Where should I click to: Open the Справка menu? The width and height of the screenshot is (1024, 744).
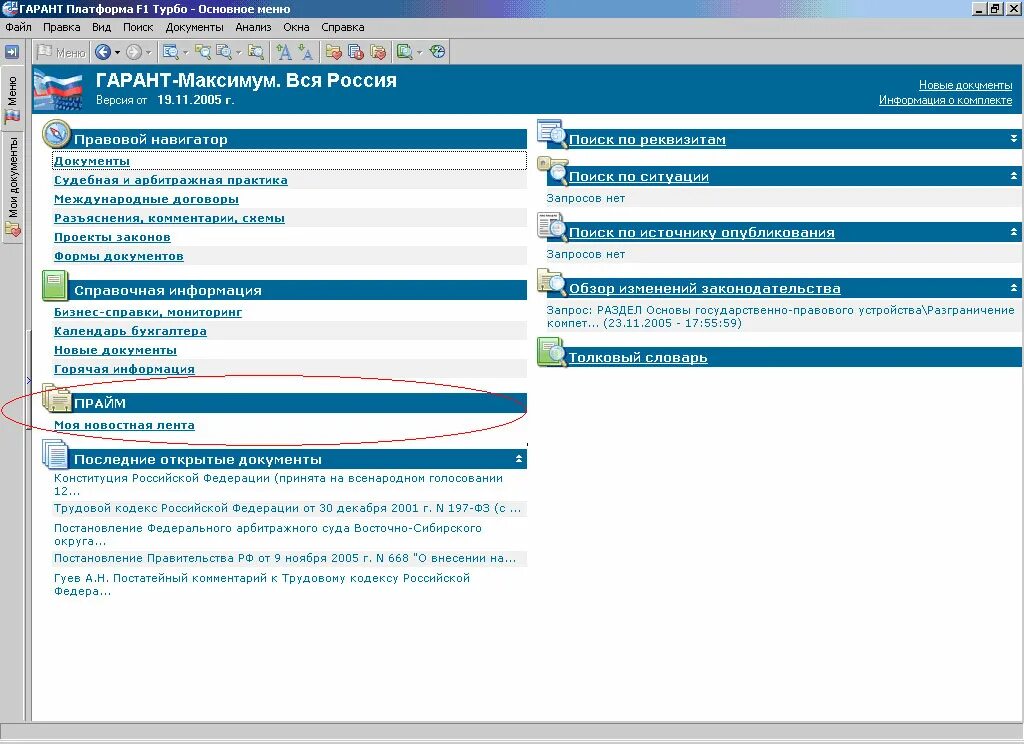(x=343, y=27)
